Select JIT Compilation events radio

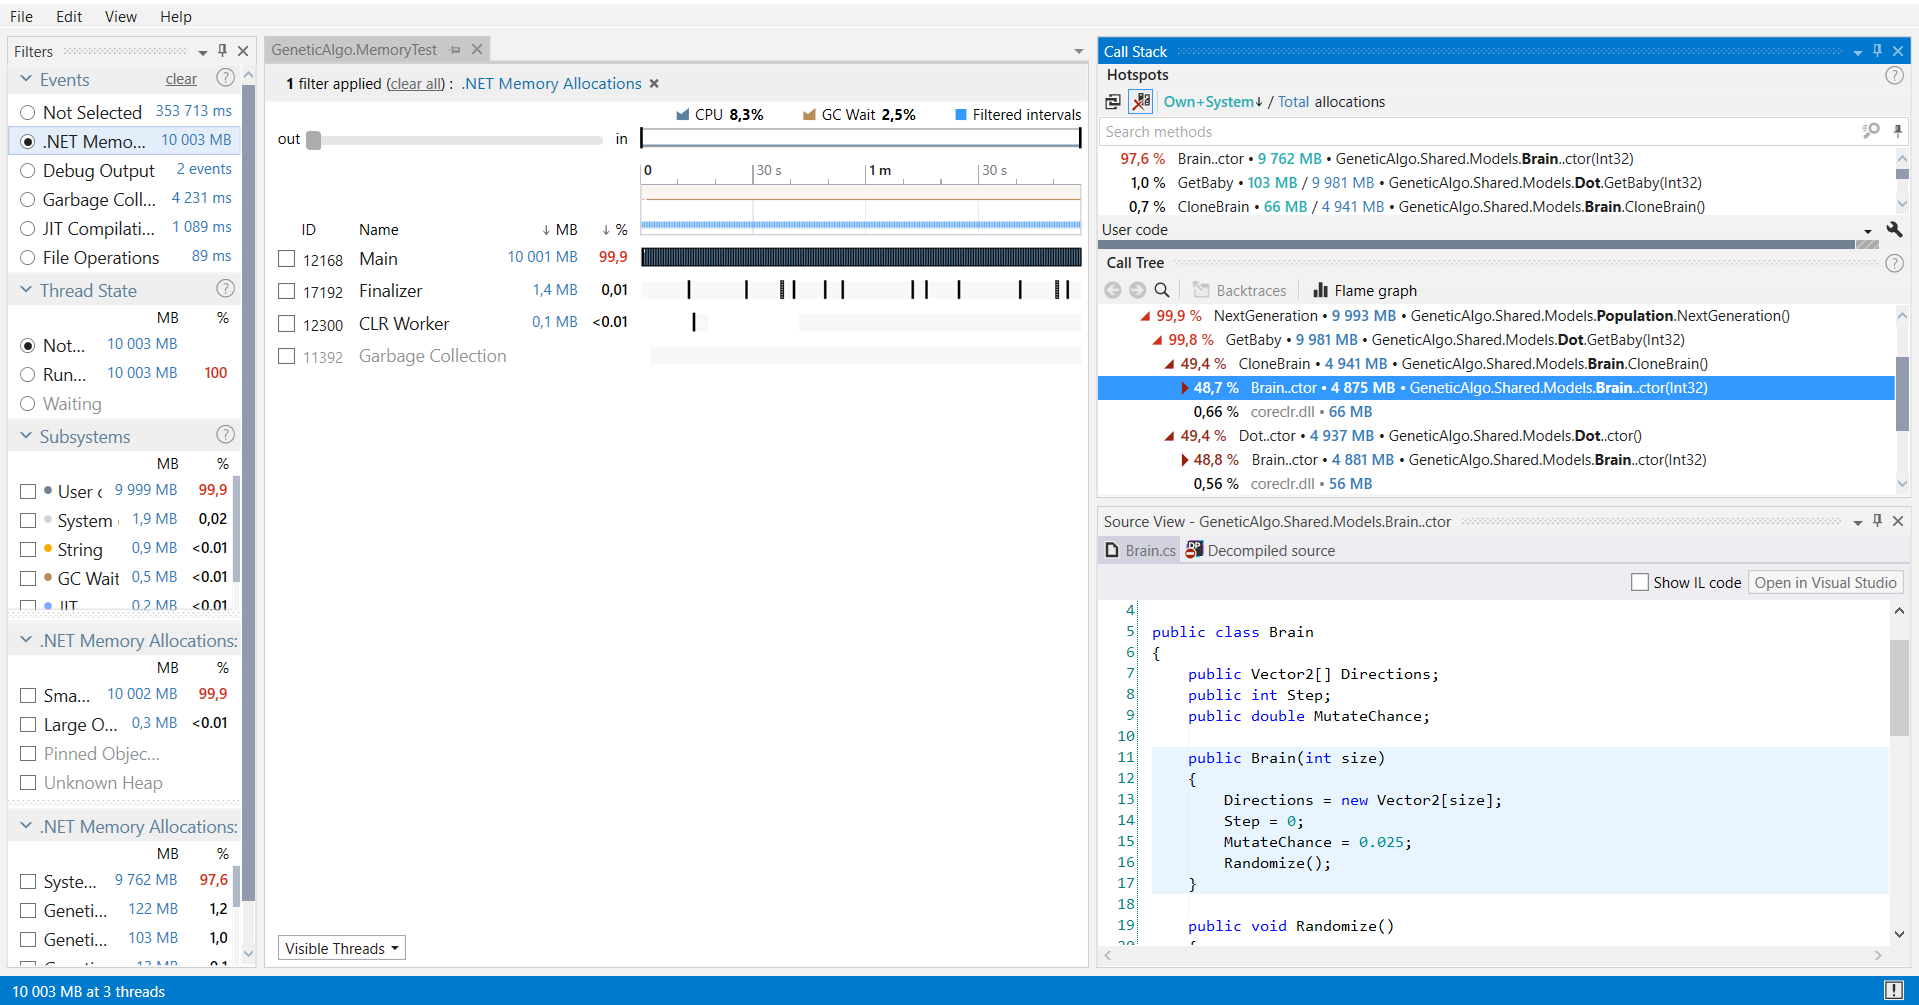pos(28,229)
